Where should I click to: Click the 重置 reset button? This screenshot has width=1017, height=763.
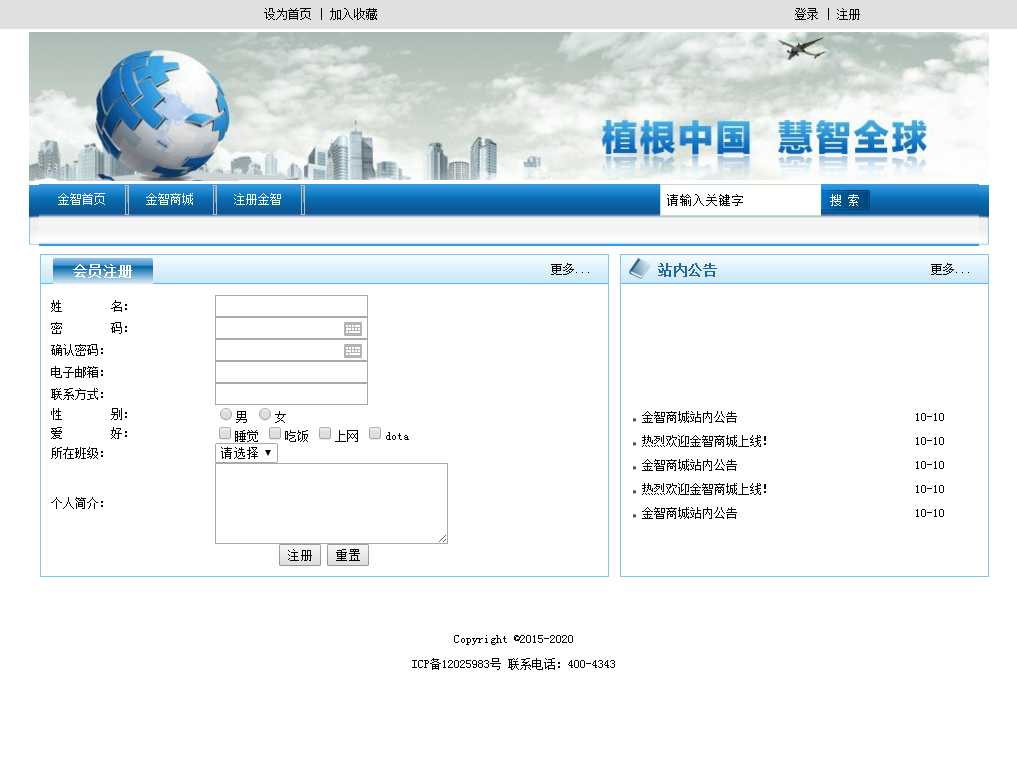pos(348,555)
